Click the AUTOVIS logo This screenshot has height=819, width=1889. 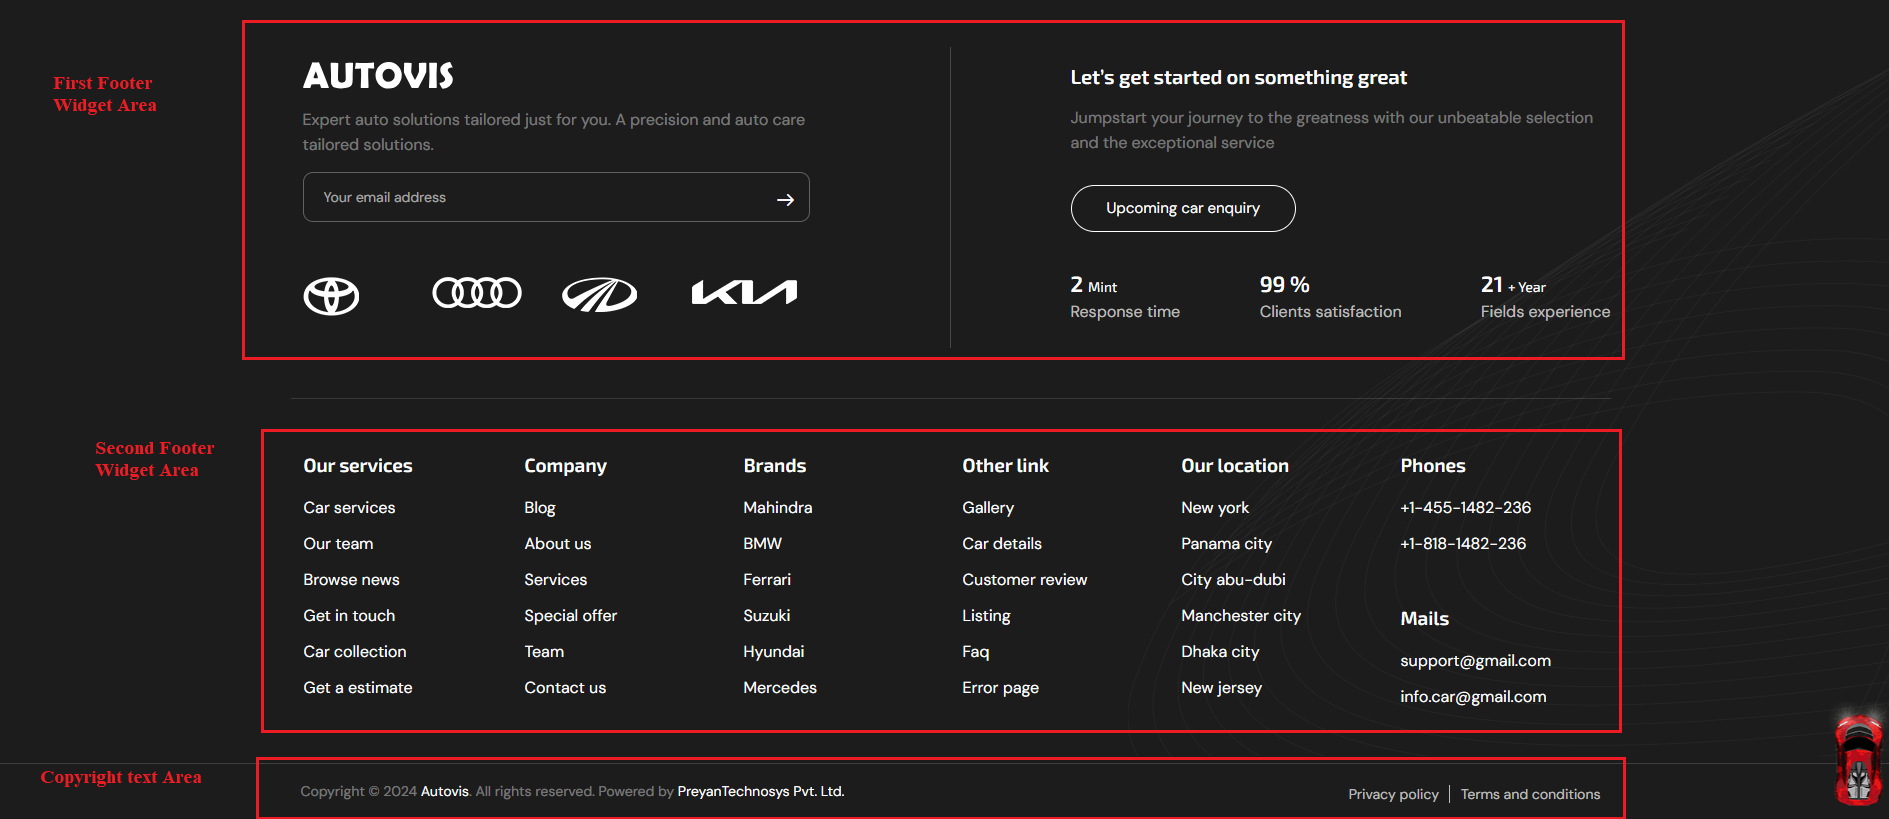pyautogui.click(x=378, y=76)
